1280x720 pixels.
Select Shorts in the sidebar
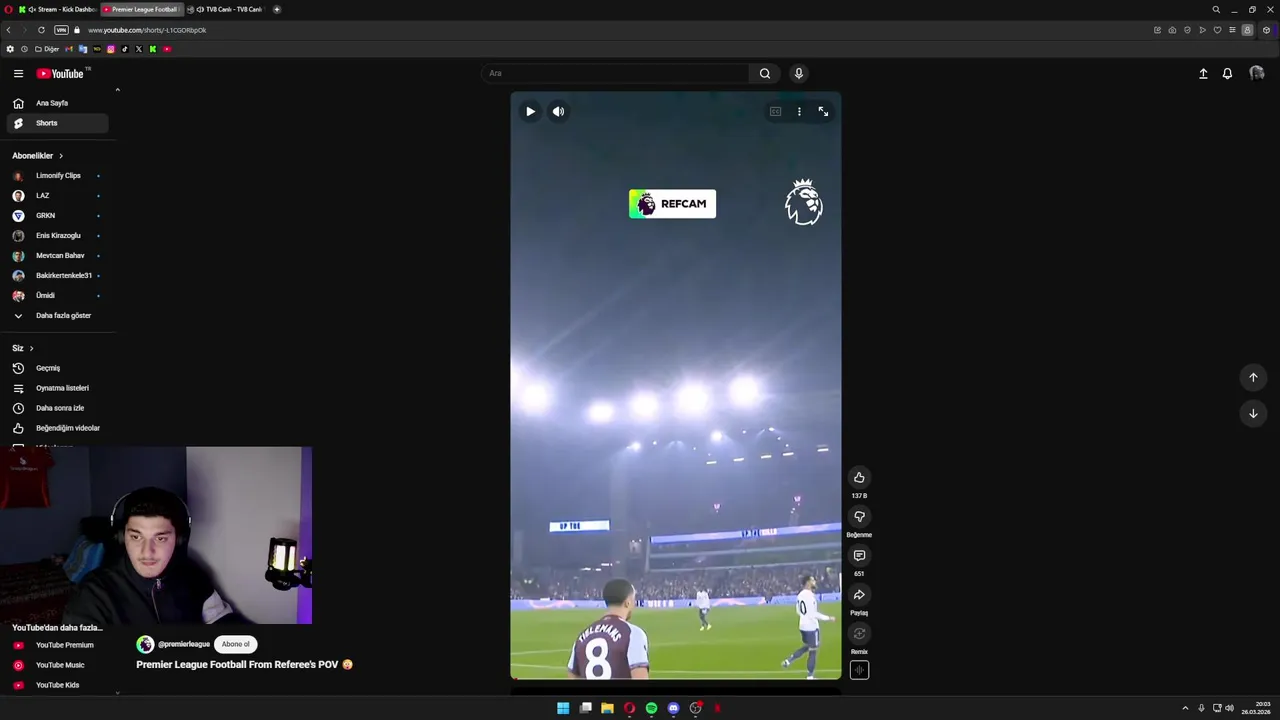tap(58, 123)
